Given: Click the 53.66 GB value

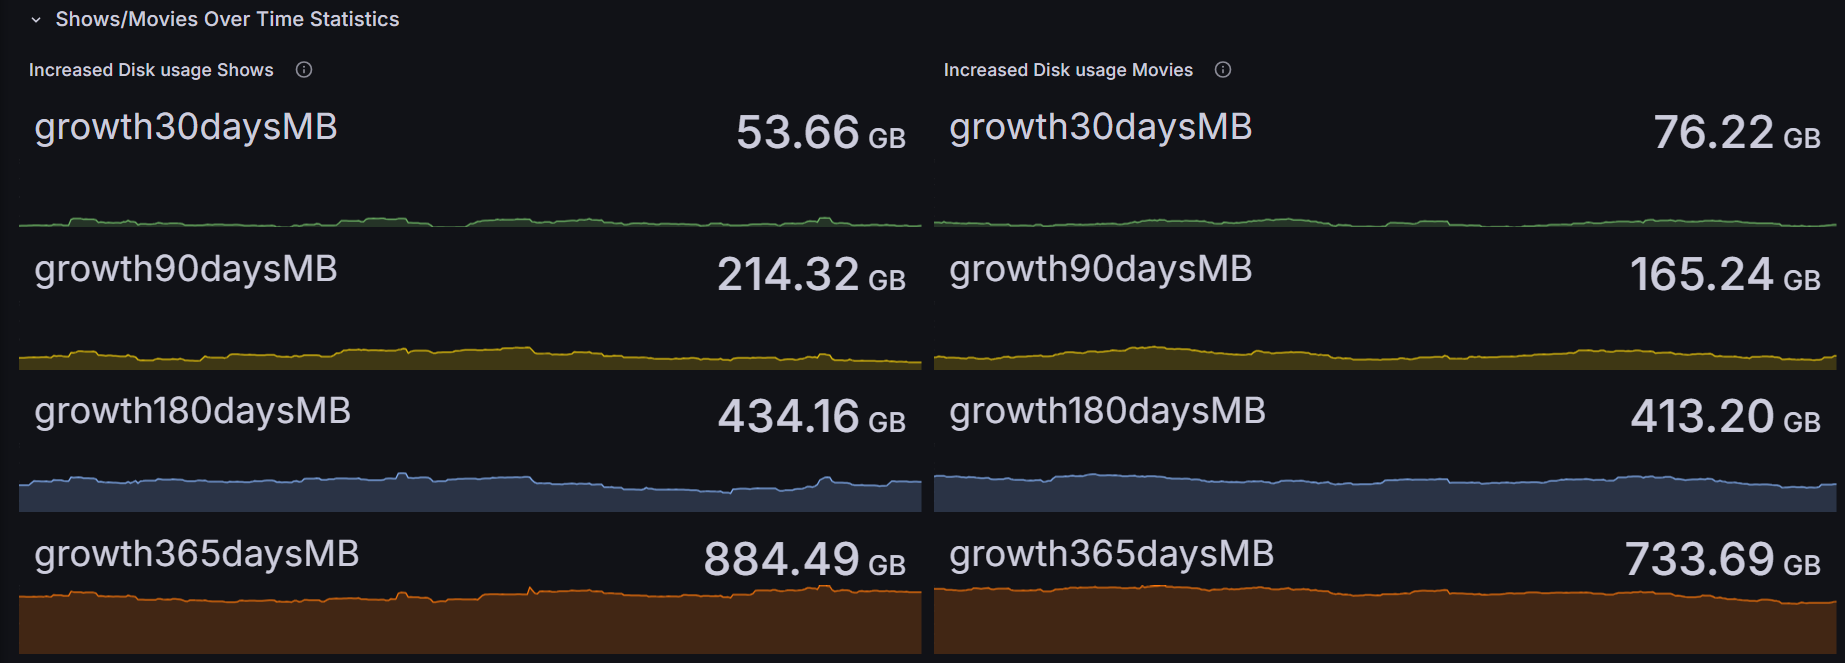Looking at the screenshot, I should point(821,133).
